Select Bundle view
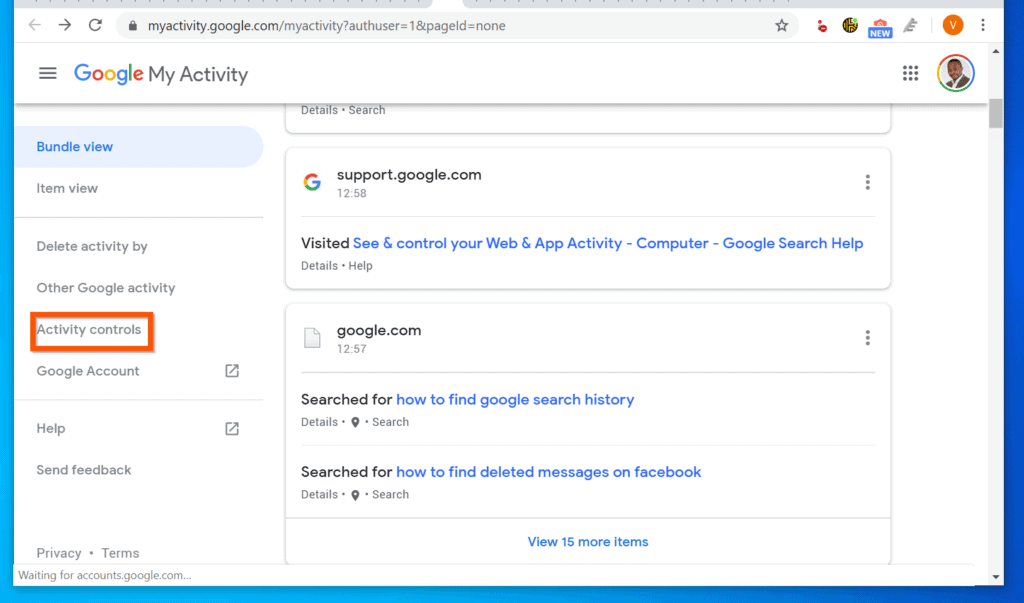Image resolution: width=1024 pixels, height=603 pixels. 138,146
